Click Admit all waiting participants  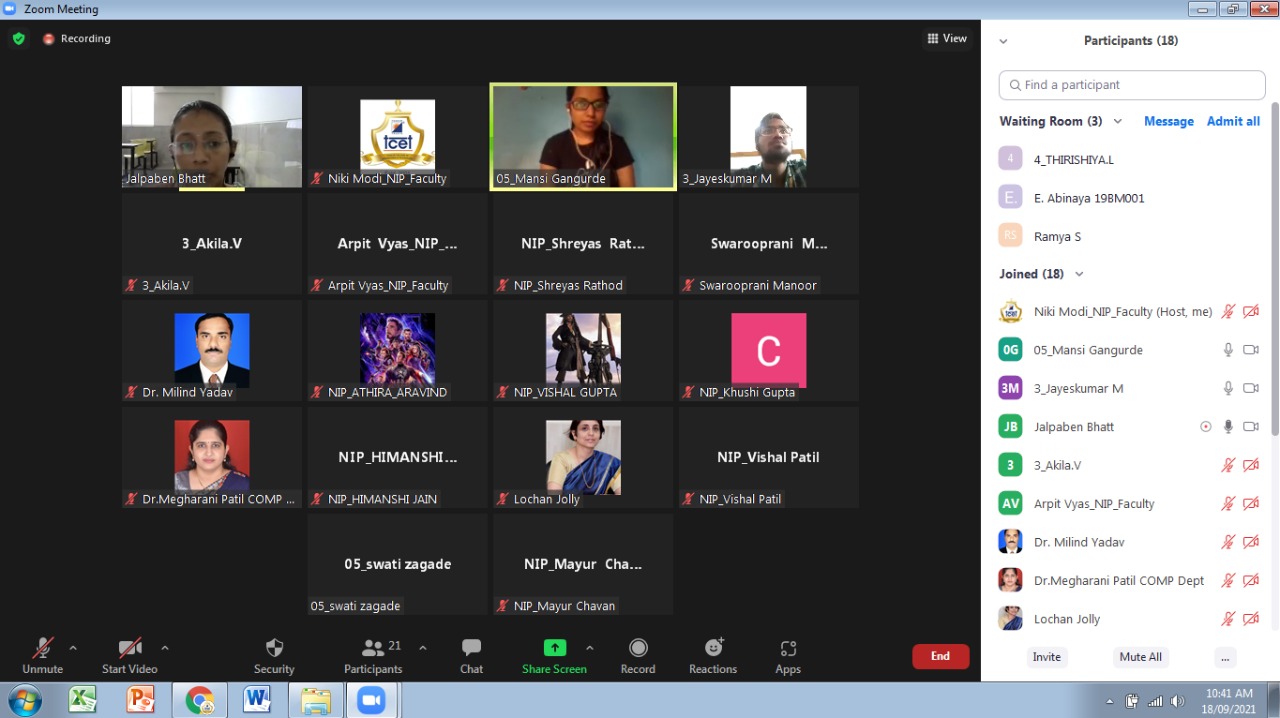[1233, 121]
